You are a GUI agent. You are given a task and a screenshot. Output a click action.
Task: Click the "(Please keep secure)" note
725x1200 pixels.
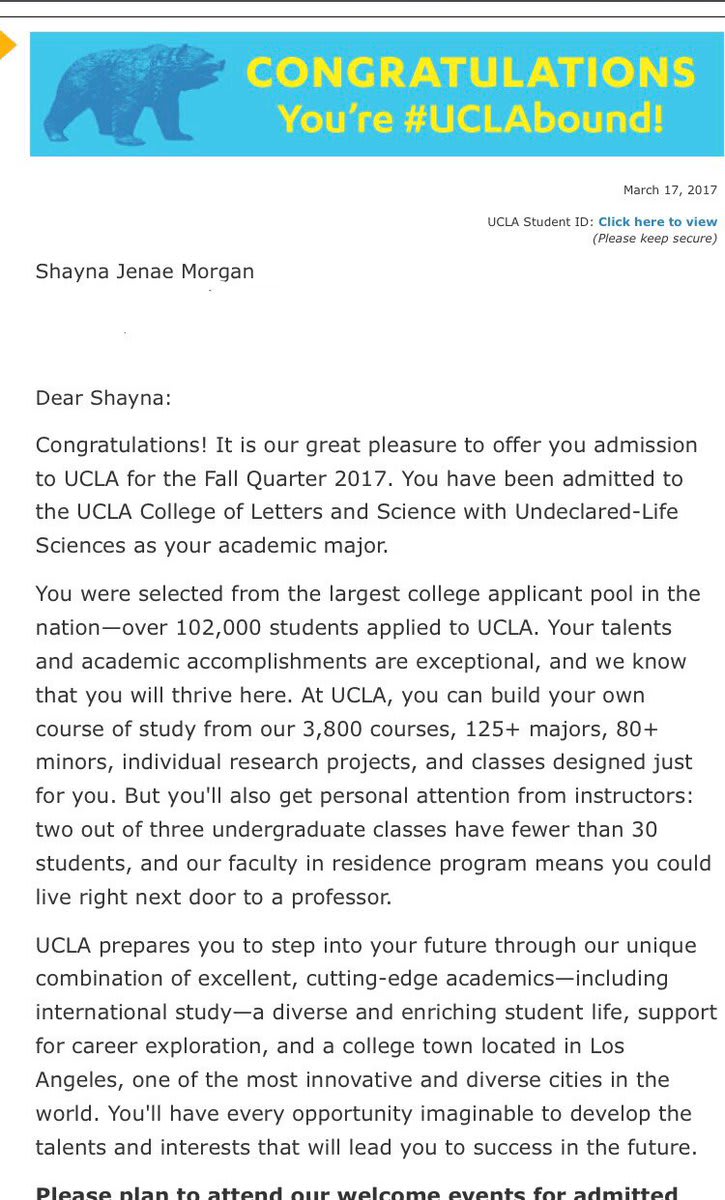(x=654, y=238)
